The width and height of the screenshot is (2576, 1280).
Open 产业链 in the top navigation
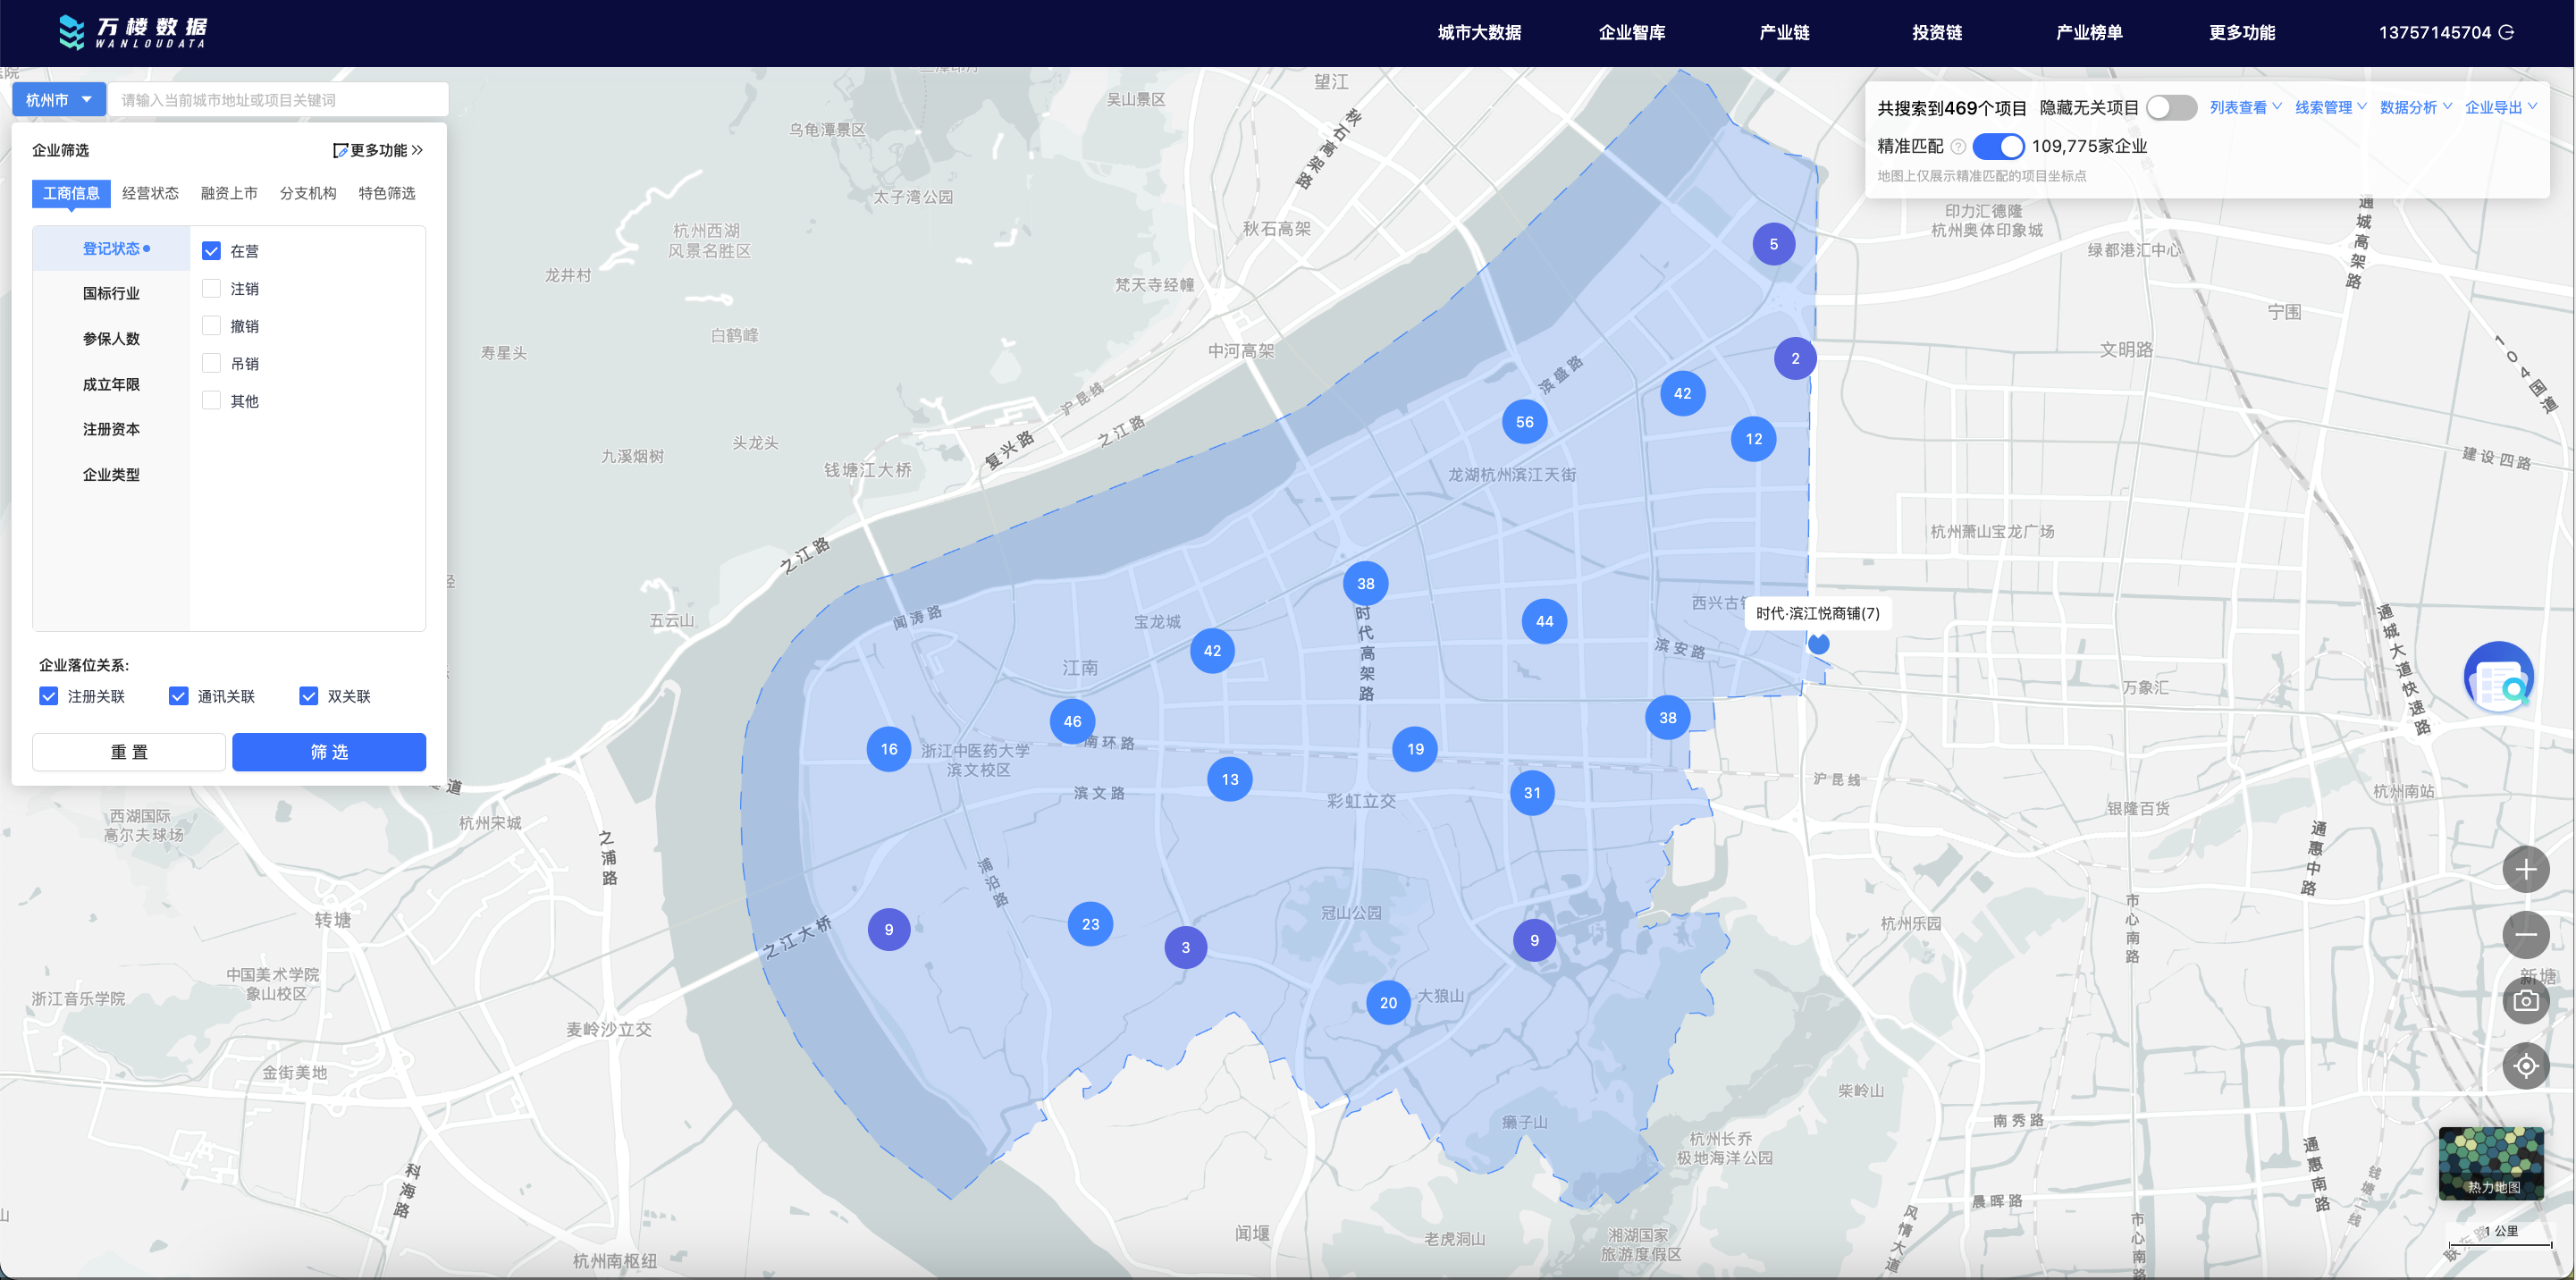point(1784,32)
